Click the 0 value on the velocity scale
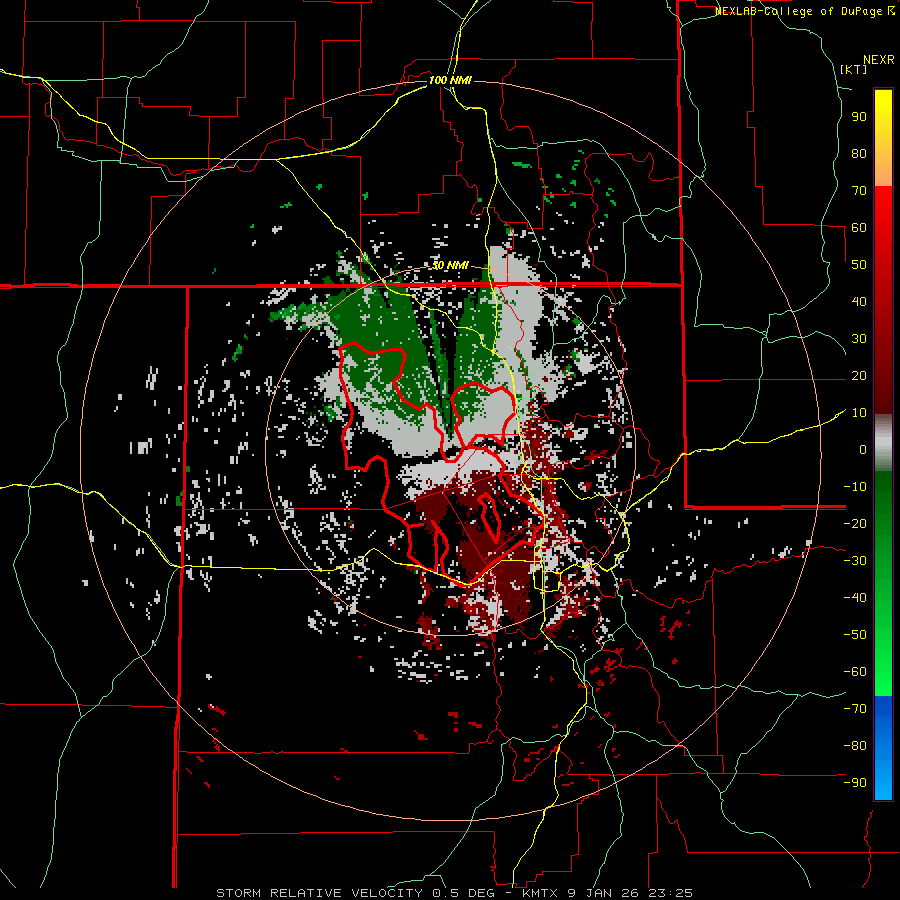900x900 pixels. coord(863,449)
